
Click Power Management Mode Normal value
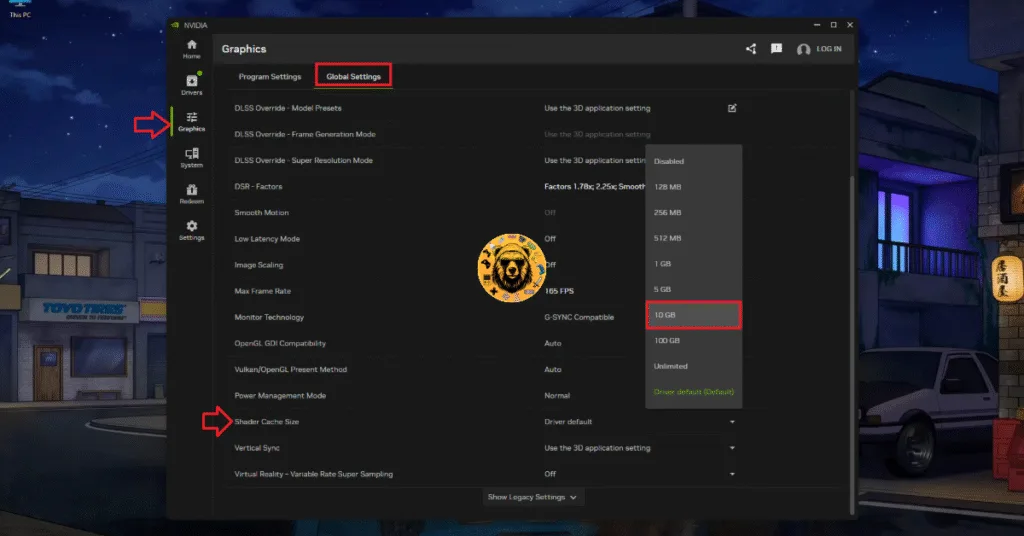pyautogui.click(x=557, y=396)
